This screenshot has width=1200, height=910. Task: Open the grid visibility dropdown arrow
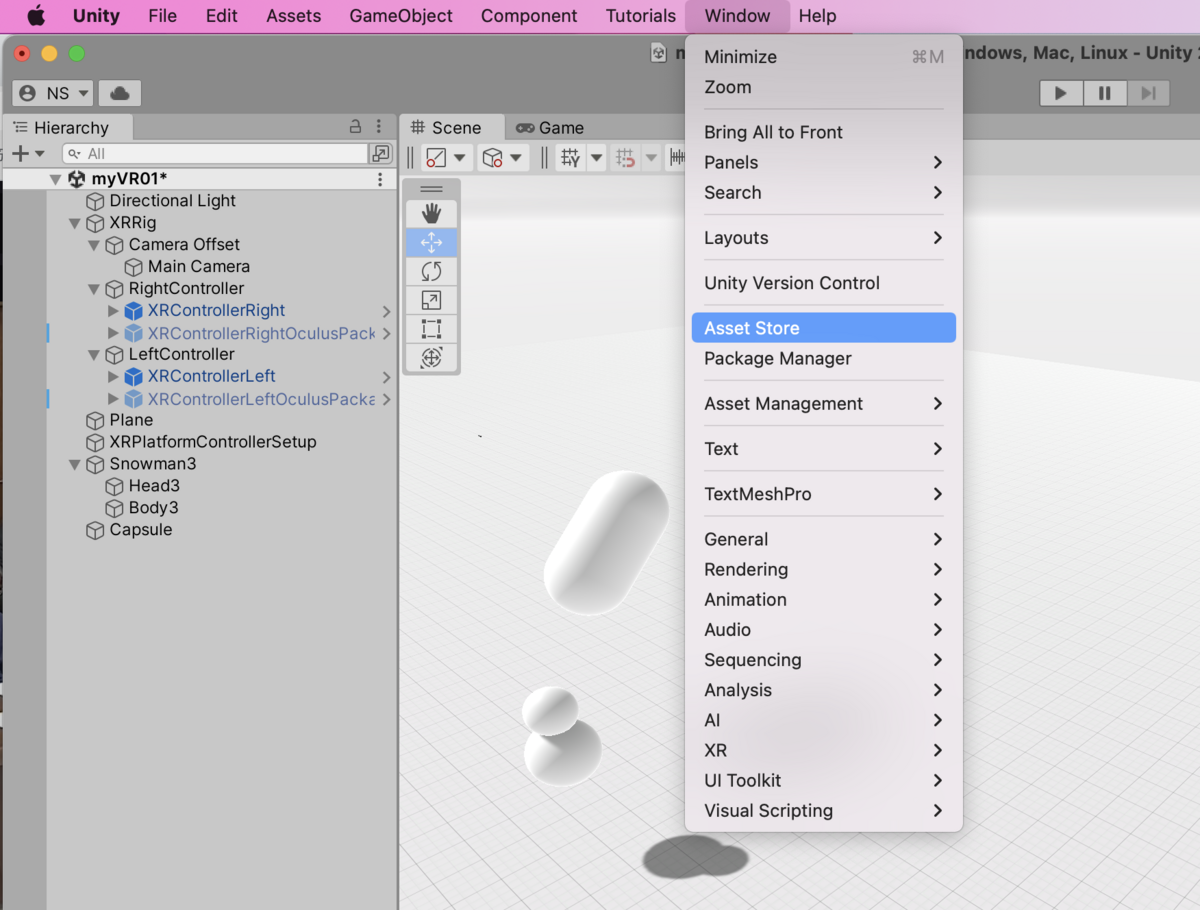(x=596, y=157)
